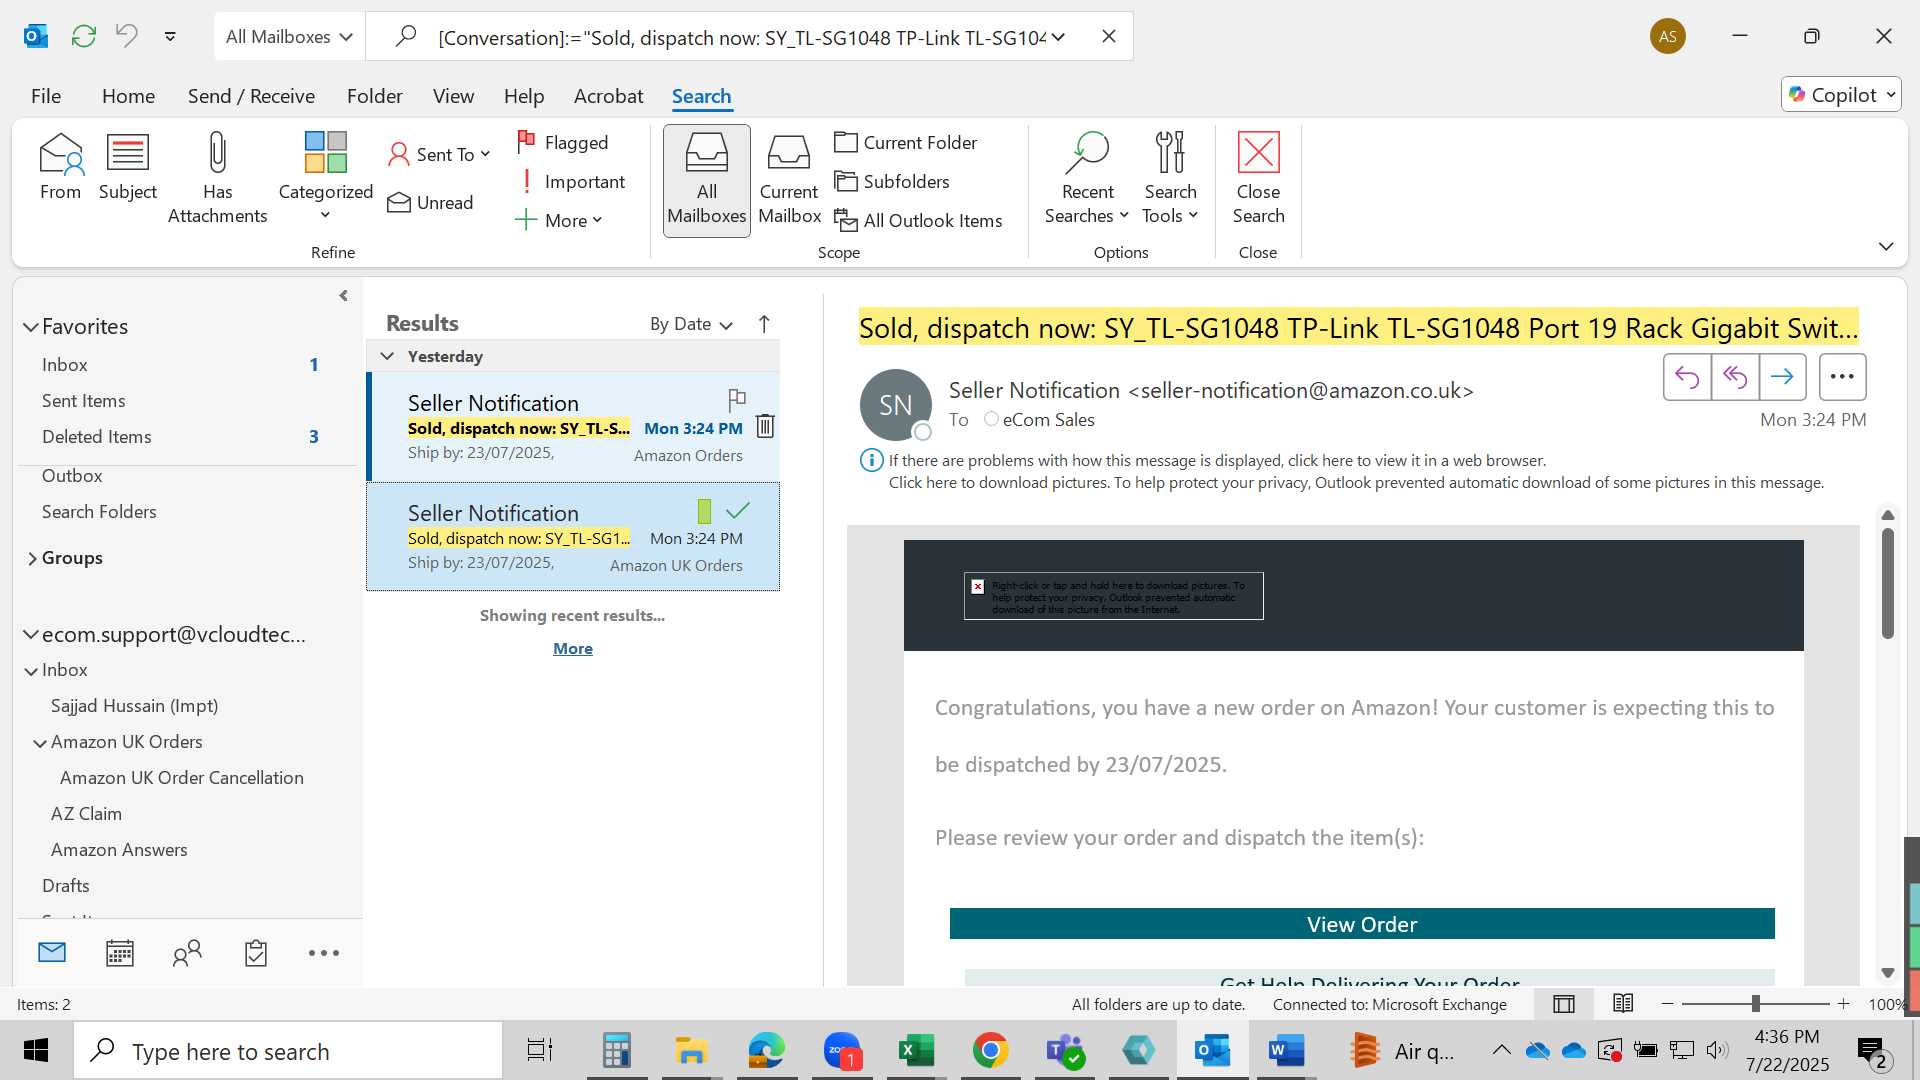Screen dimensions: 1920x1080
Task: Set scope to Current Mailbox
Action: click(789, 180)
